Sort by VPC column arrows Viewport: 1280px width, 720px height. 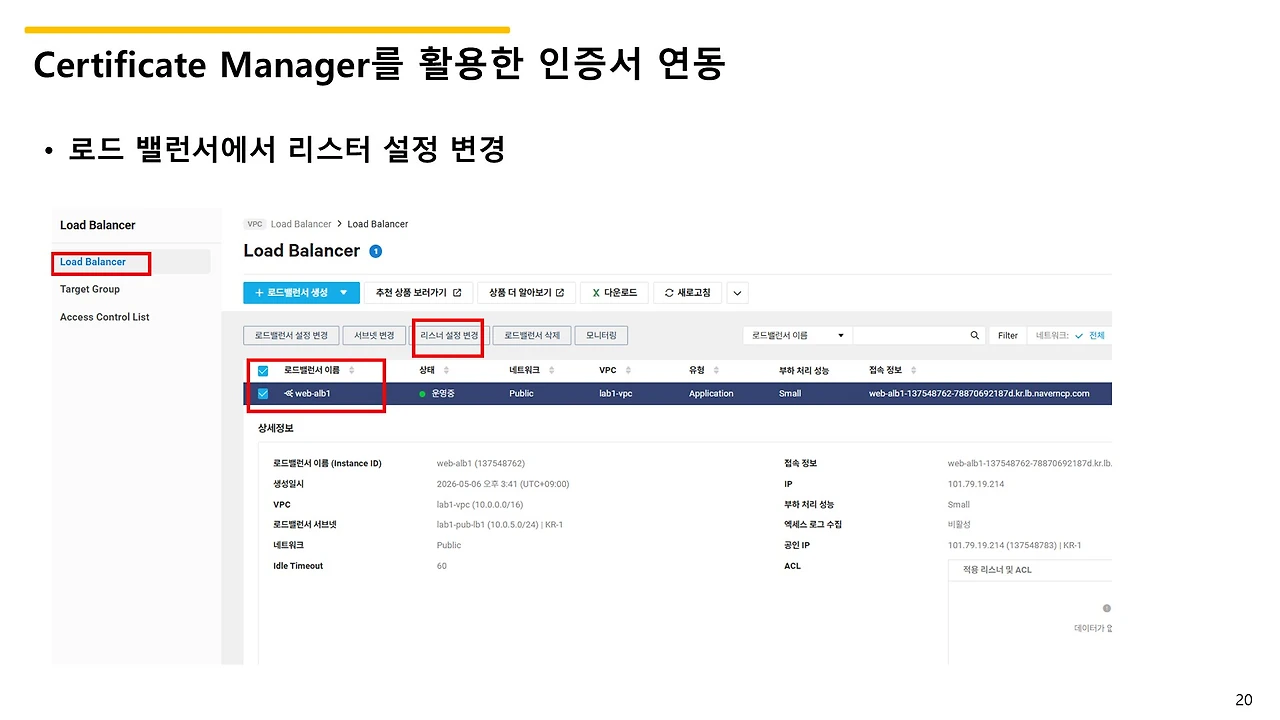tap(626, 370)
